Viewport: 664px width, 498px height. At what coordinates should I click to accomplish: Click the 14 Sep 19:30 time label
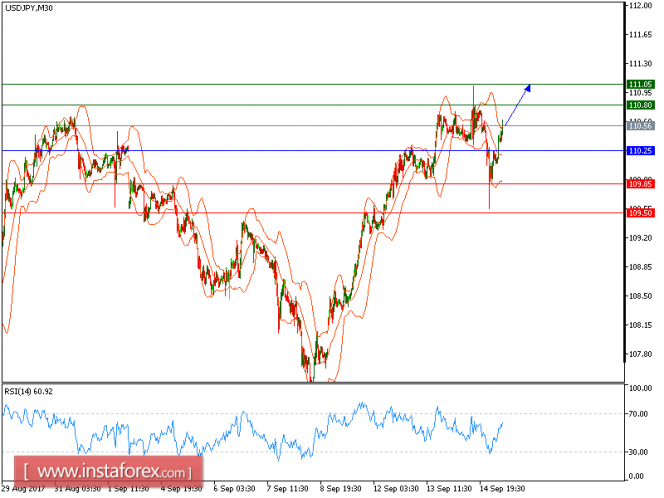tap(502, 489)
